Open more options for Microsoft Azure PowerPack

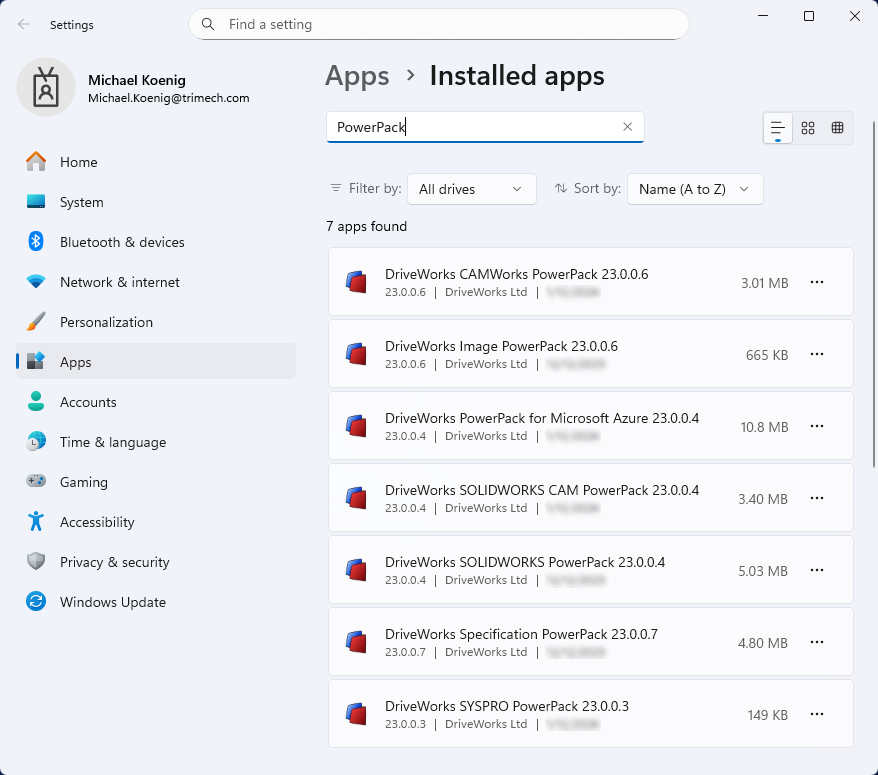(x=816, y=427)
